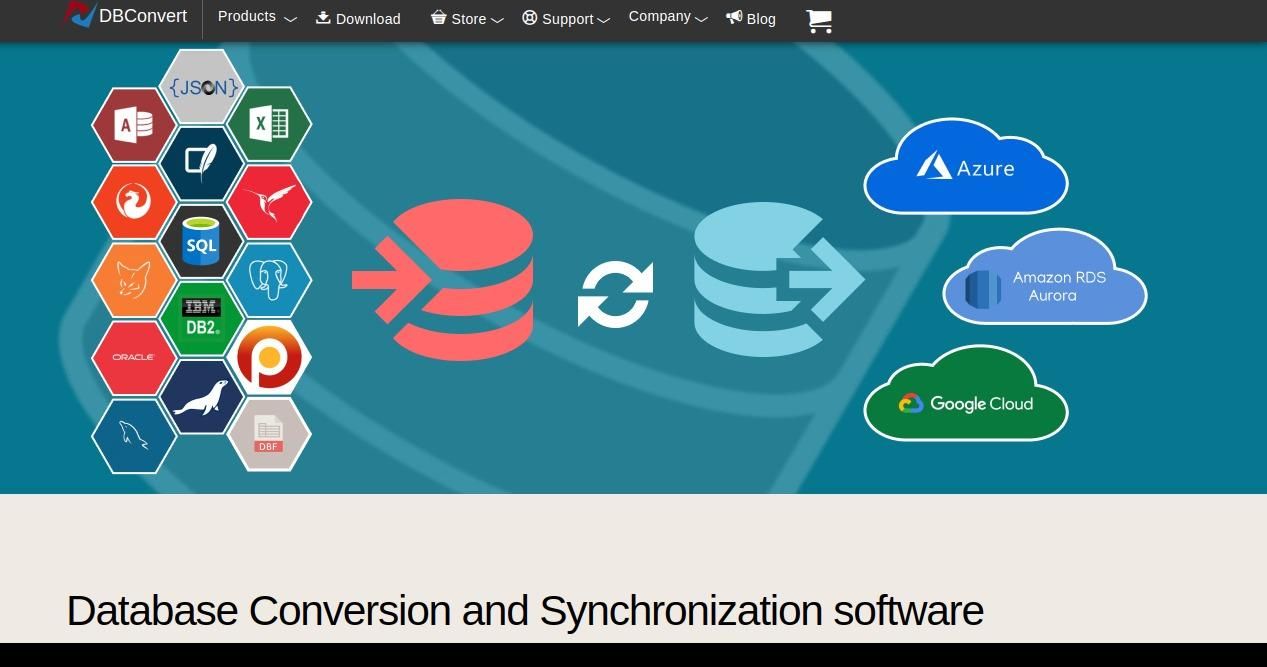Click the Azure cloud icon
The image size is (1267, 667).
(x=966, y=166)
